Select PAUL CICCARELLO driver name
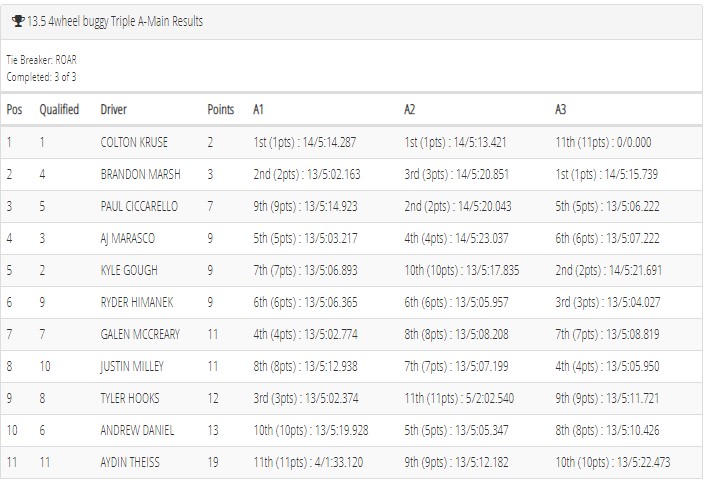Screen dimensions: 704x479 (x=139, y=207)
